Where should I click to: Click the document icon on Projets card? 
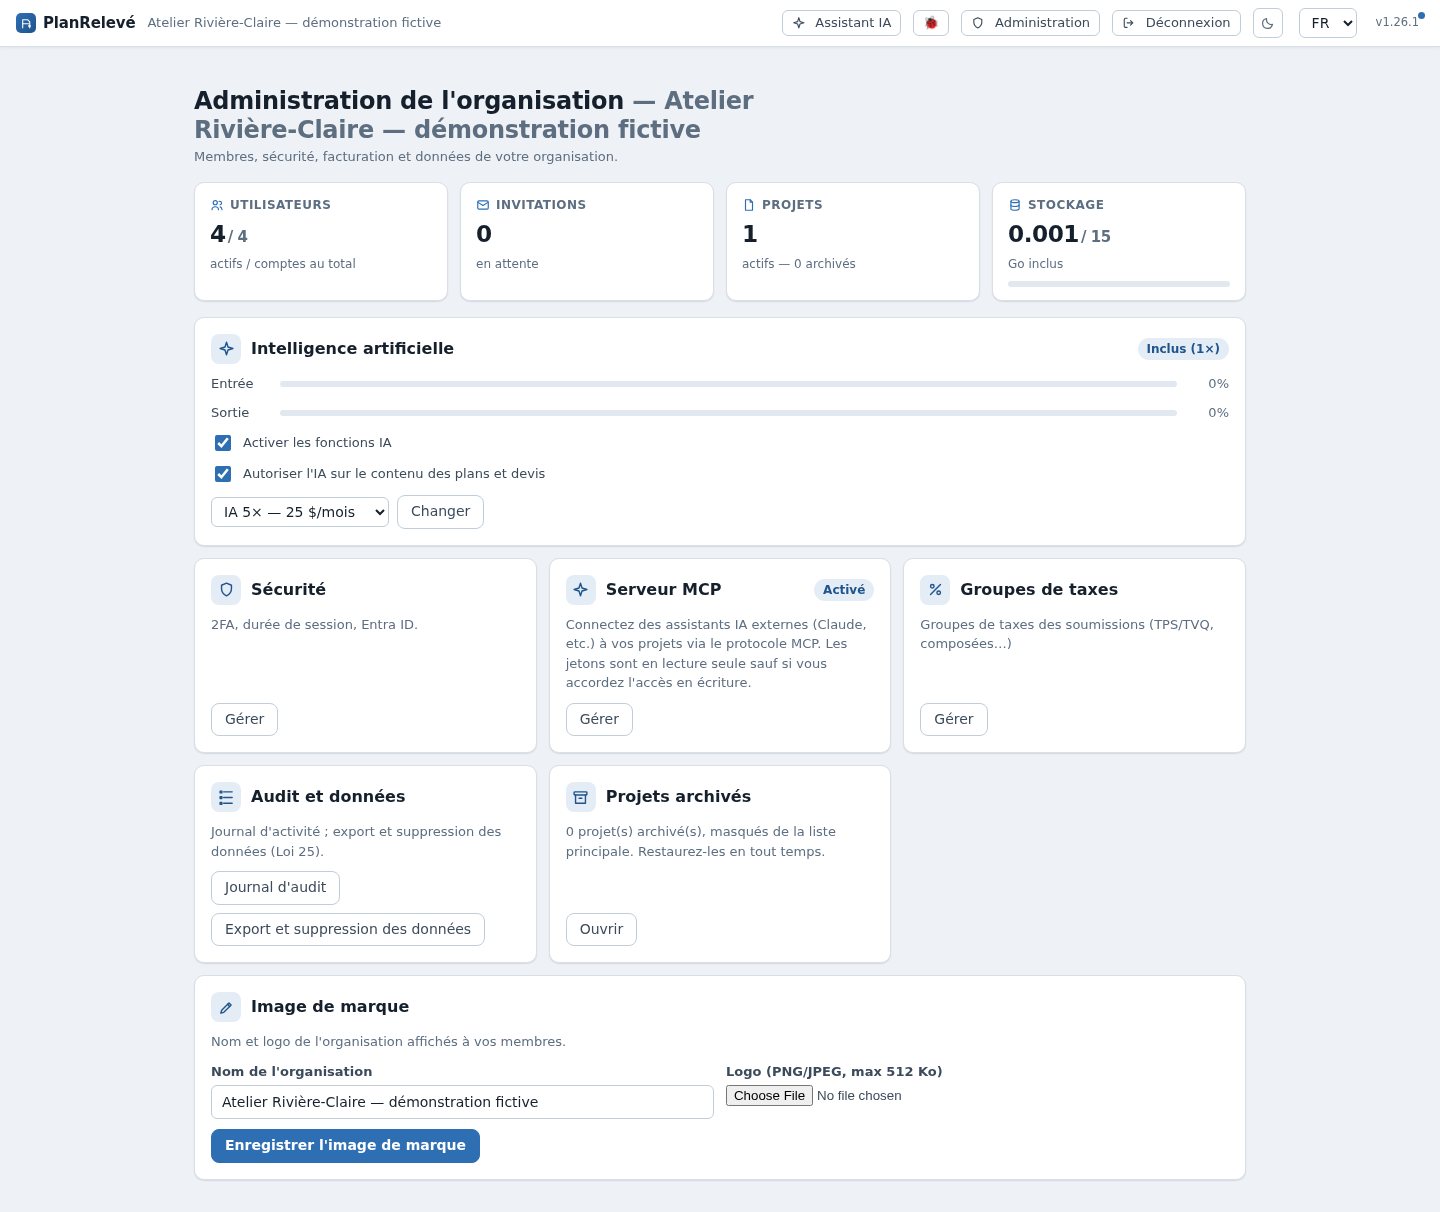click(x=749, y=205)
